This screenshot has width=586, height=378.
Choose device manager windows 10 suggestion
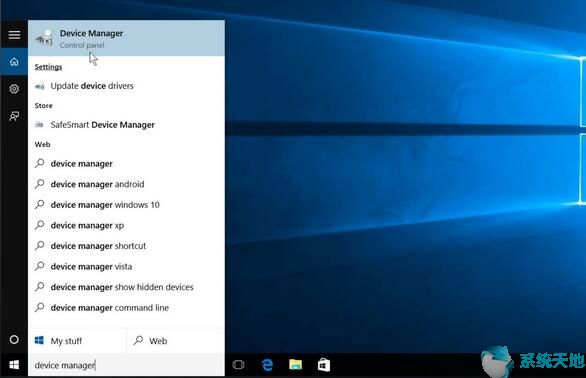click(x=126, y=205)
